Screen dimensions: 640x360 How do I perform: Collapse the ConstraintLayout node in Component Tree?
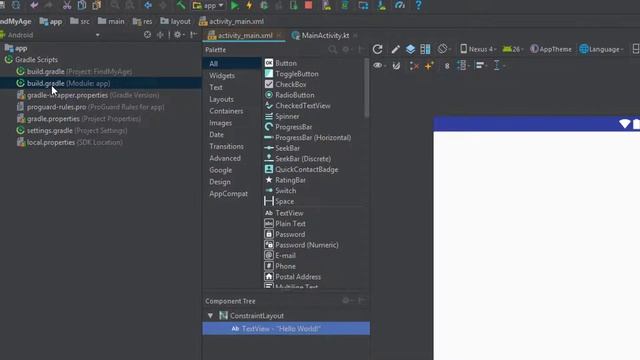point(210,316)
